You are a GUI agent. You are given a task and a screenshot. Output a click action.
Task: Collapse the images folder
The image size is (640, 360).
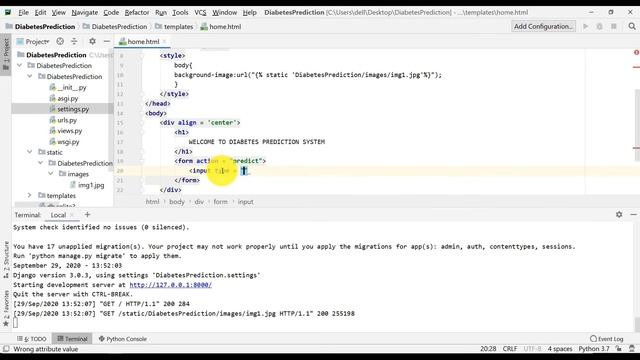(51, 174)
